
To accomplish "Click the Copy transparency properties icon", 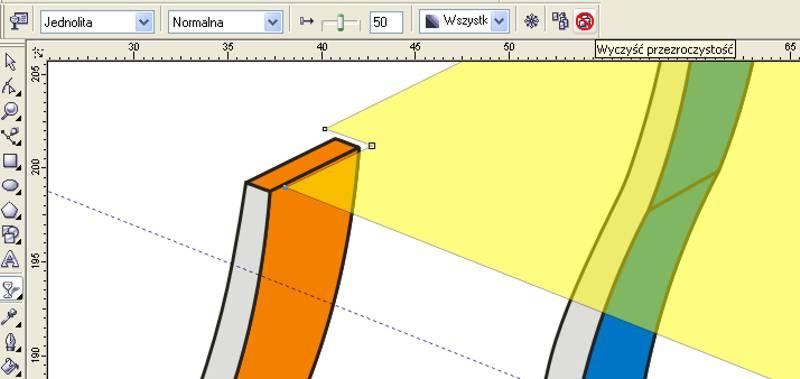I will point(560,21).
